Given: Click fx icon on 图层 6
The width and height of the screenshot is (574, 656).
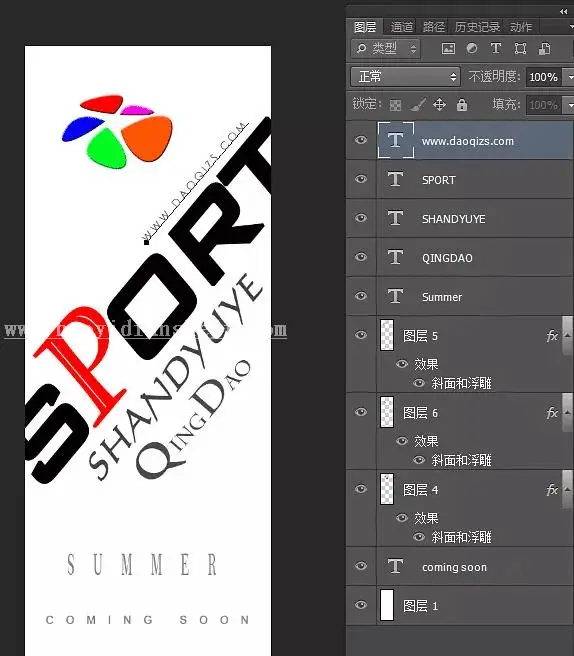Looking at the screenshot, I should tap(552, 413).
